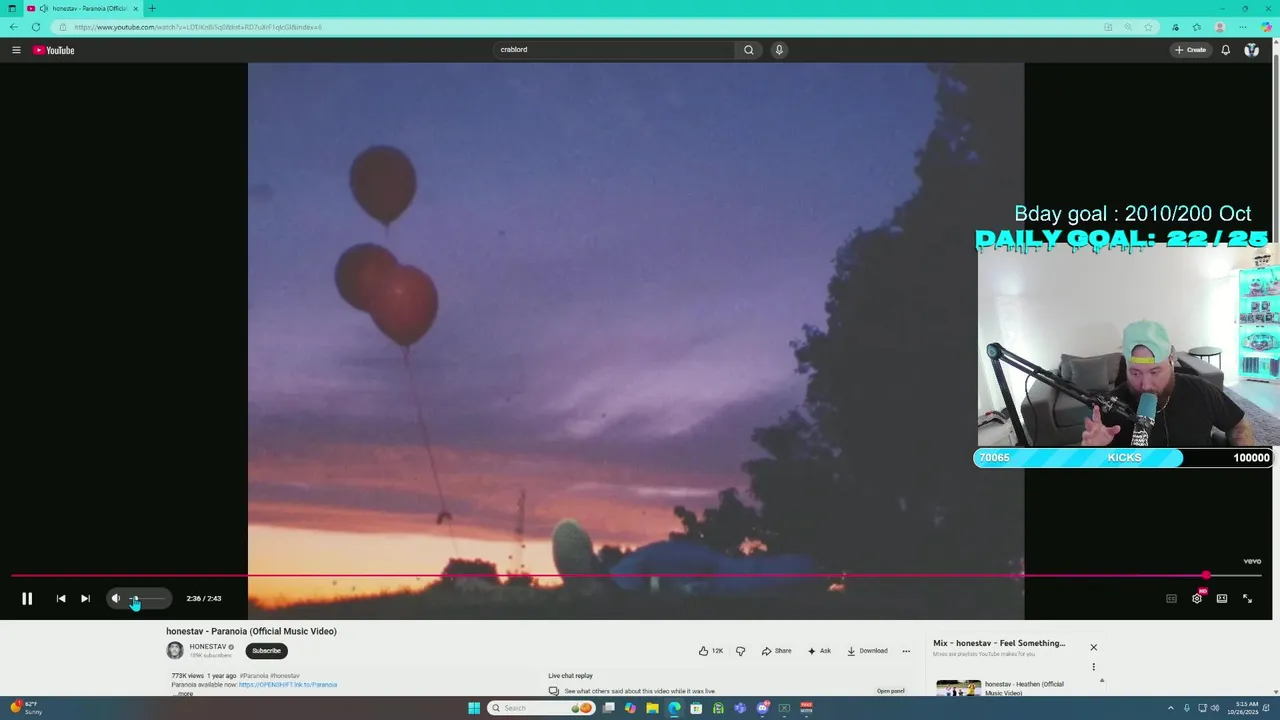This screenshot has width=1280, height=720.
Task: Search with voice microphone
Action: pos(779,50)
